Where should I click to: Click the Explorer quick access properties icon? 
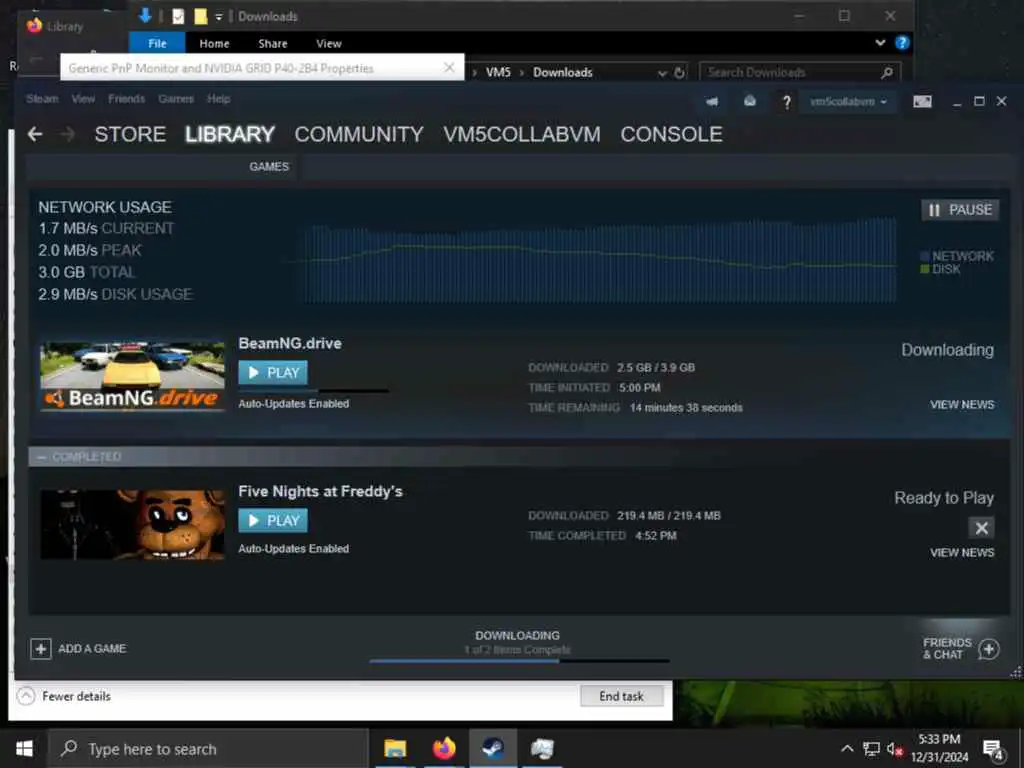pyautogui.click(x=178, y=16)
